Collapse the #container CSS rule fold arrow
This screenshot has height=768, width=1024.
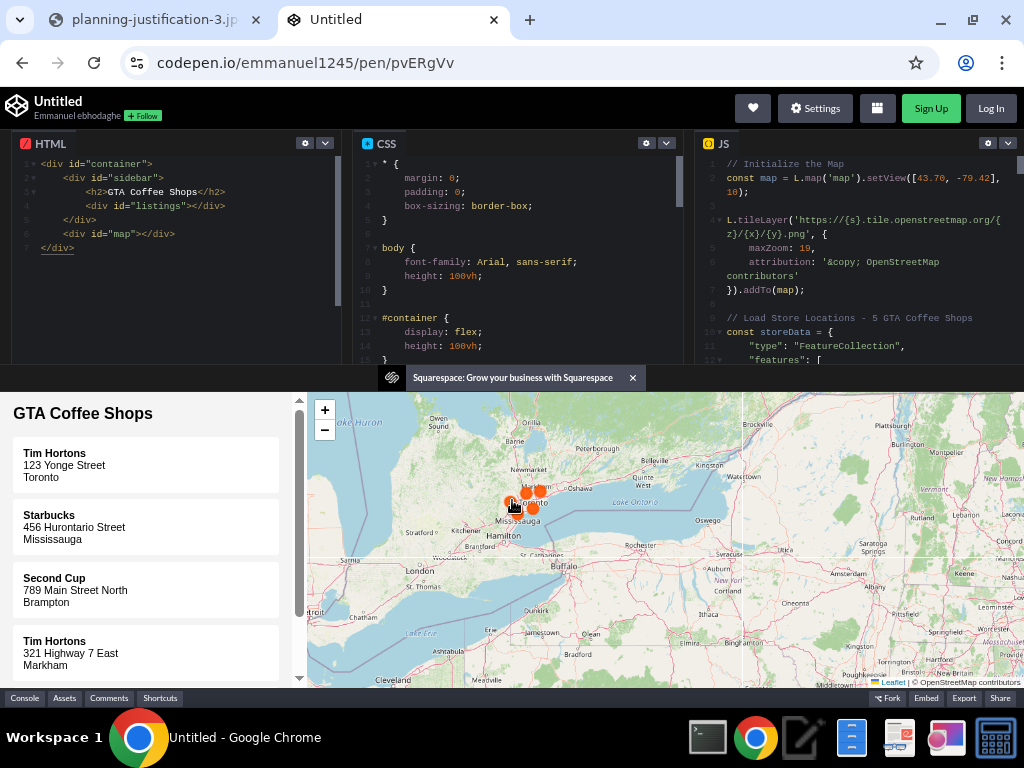click(x=375, y=318)
